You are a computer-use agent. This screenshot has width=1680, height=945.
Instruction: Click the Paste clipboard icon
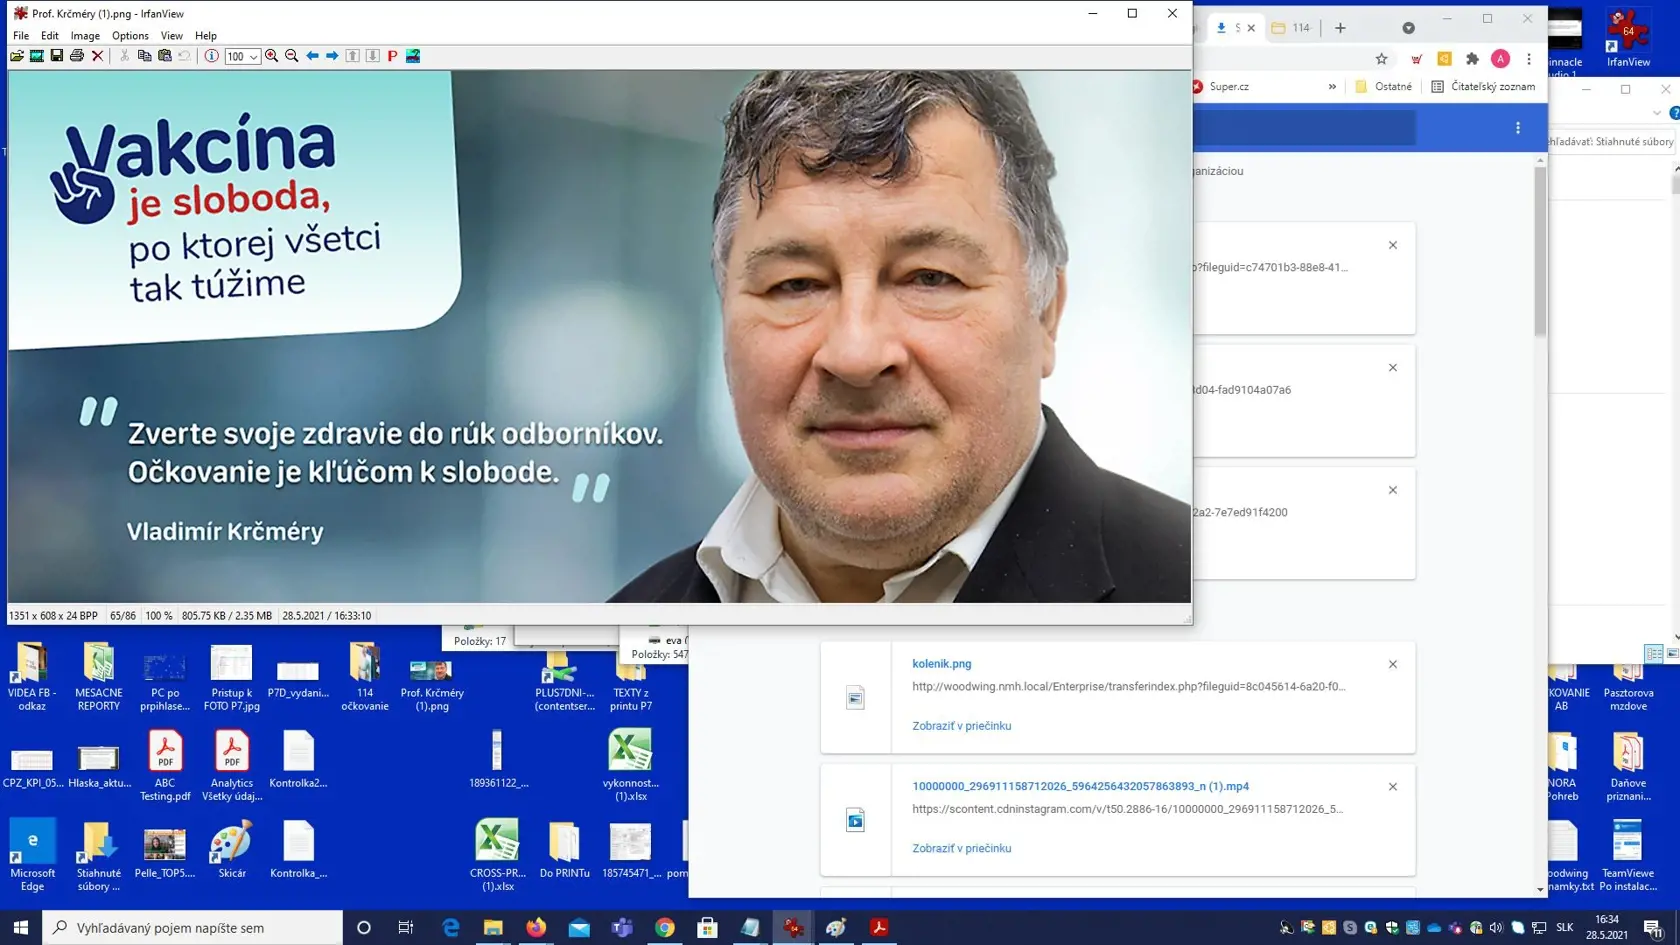pos(164,56)
